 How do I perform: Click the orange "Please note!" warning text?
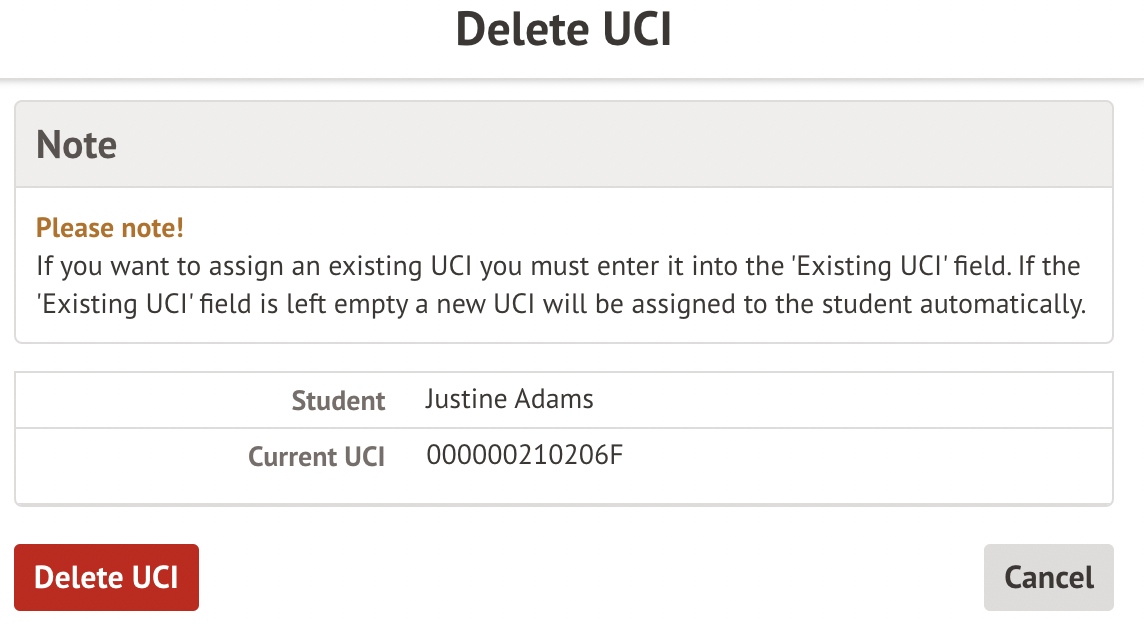[110, 228]
